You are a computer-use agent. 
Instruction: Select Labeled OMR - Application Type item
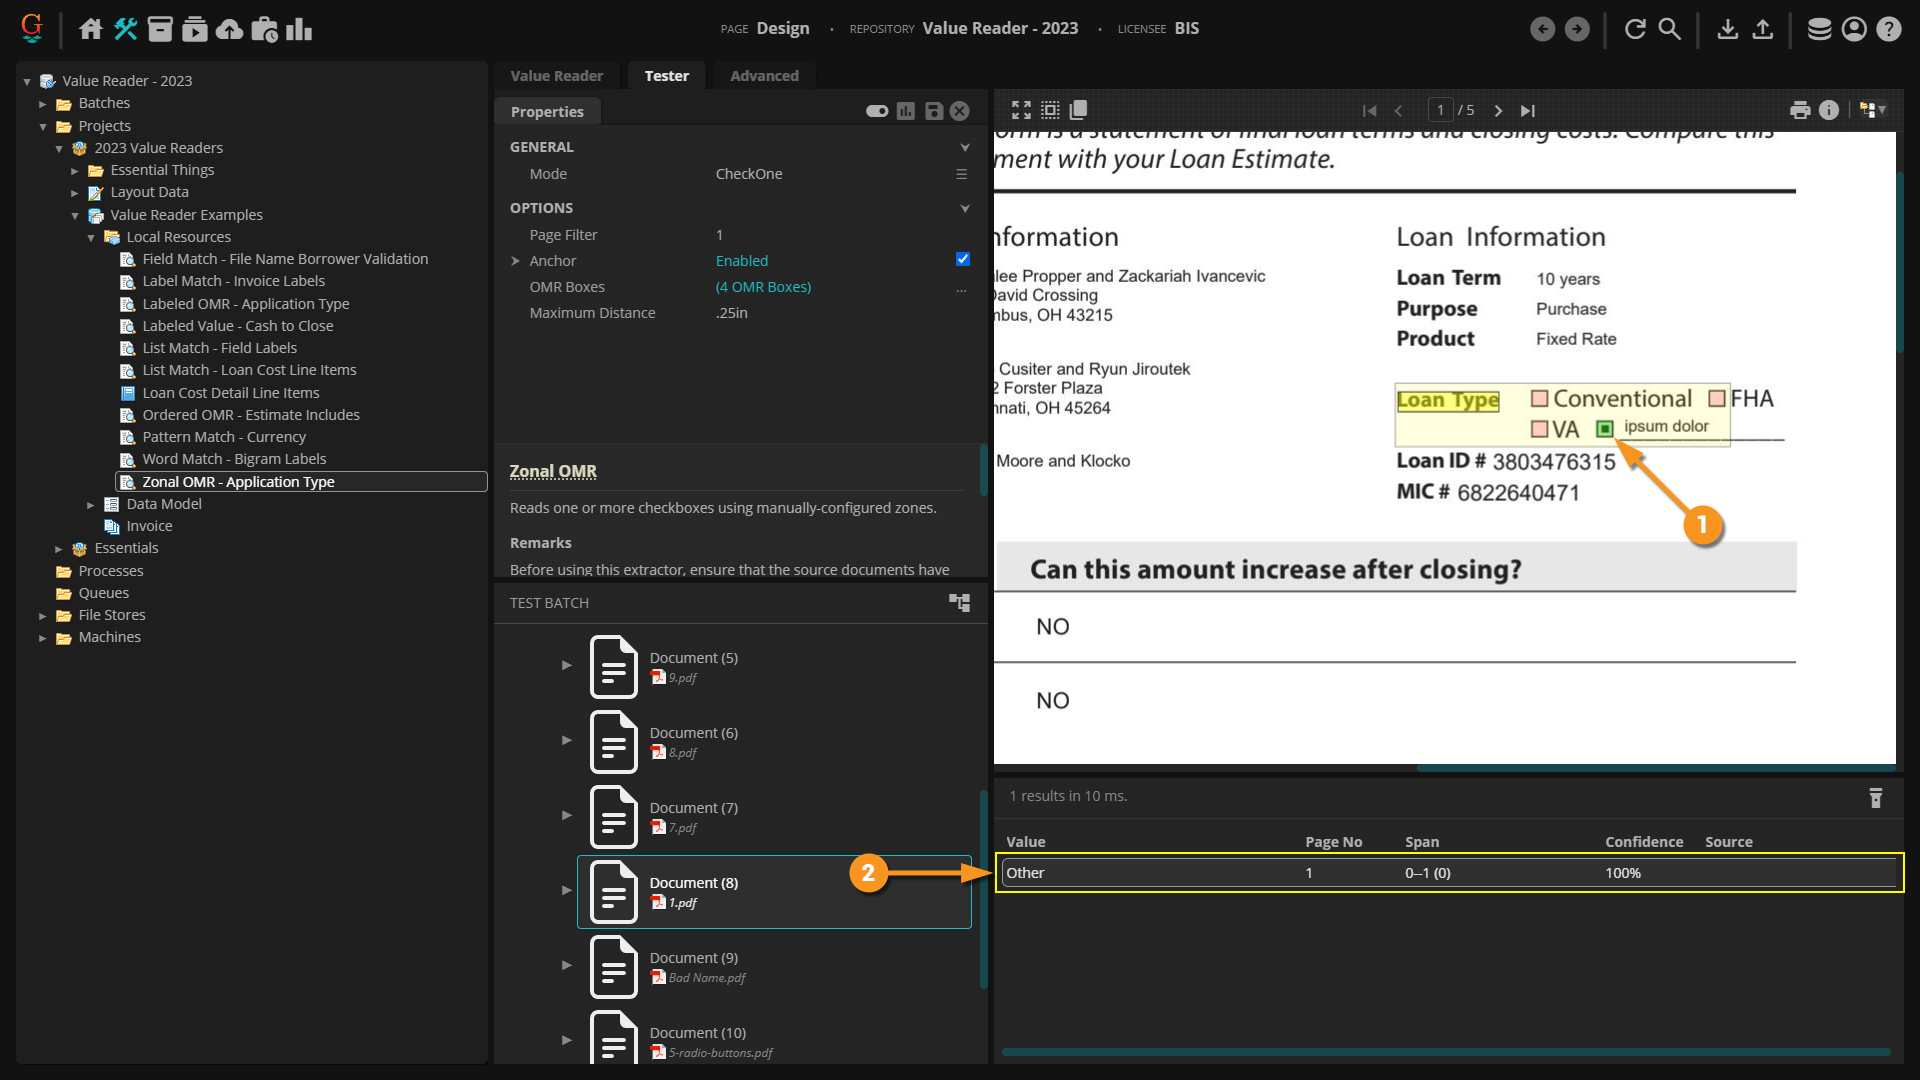(245, 304)
